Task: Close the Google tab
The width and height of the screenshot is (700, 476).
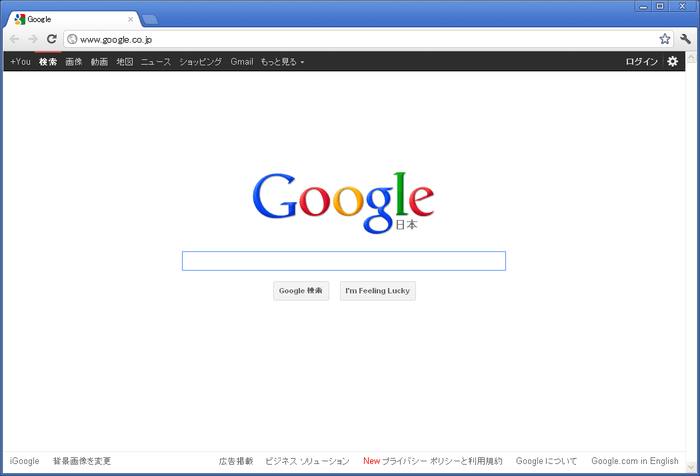Action: pyautogui.click(x=130, y=19)
